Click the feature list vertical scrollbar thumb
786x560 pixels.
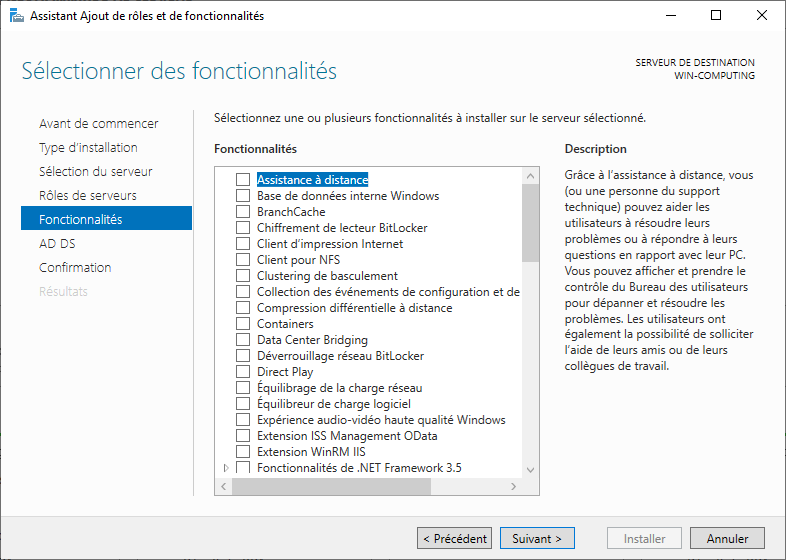(x=531, y=222)
